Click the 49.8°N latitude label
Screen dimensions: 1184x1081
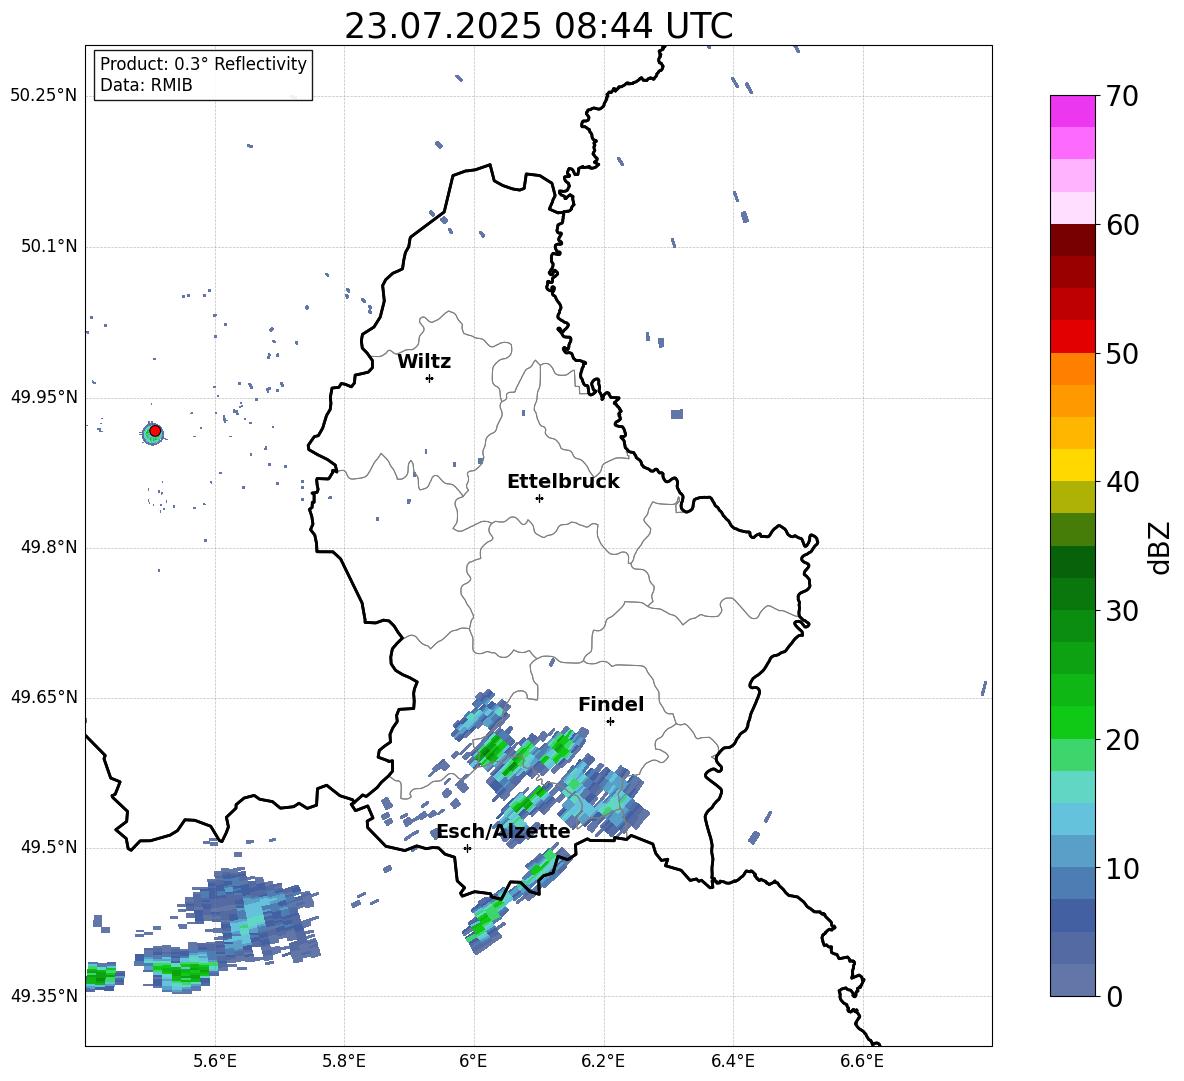coord(49,547)
